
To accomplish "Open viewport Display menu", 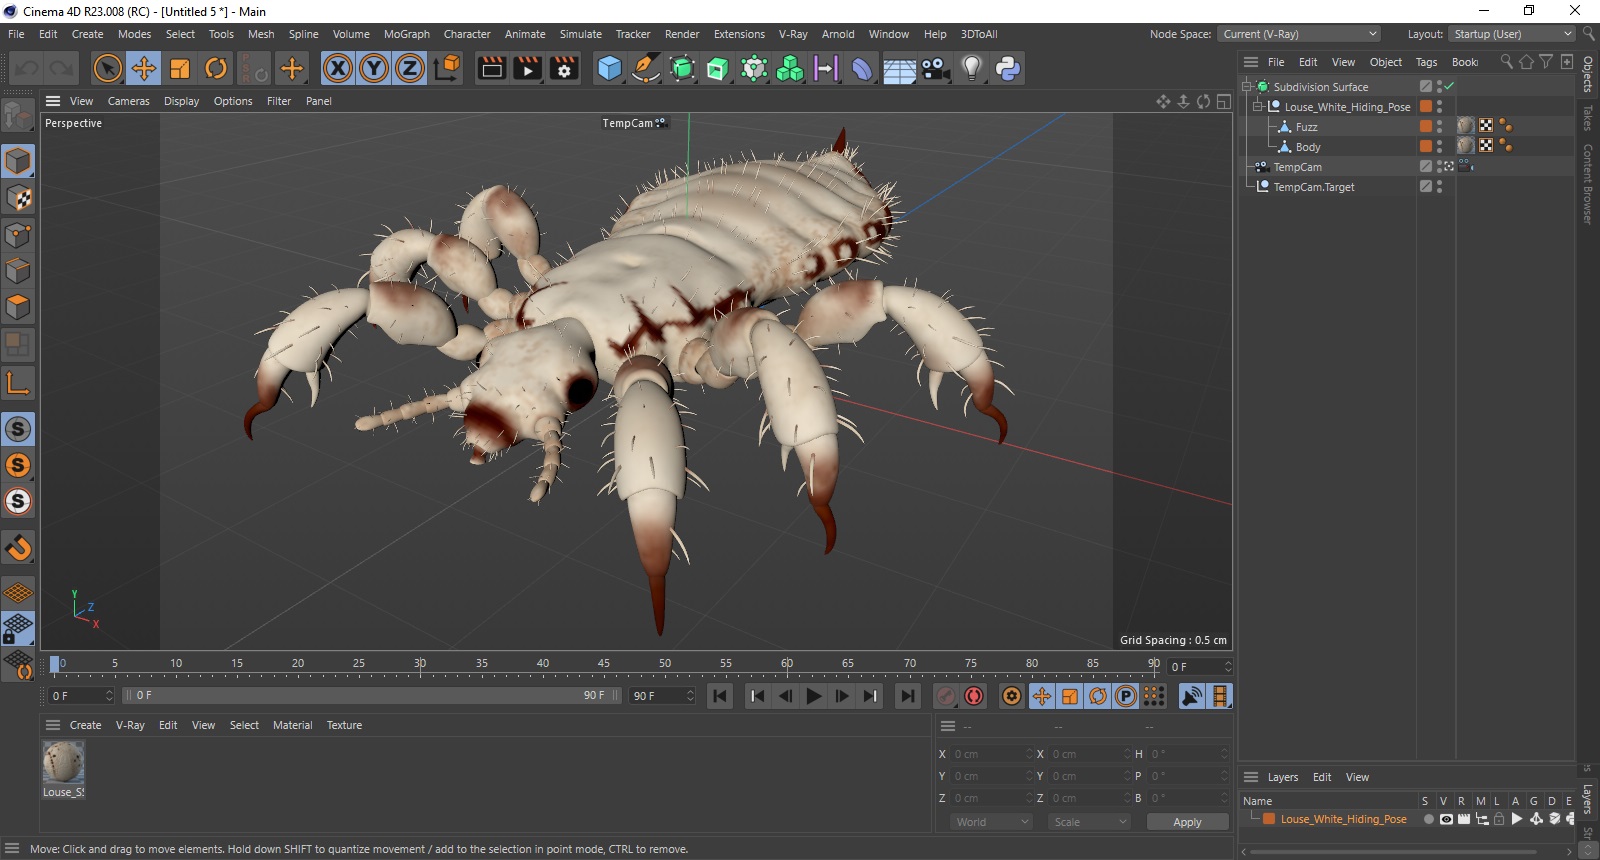I will [181, 101].
